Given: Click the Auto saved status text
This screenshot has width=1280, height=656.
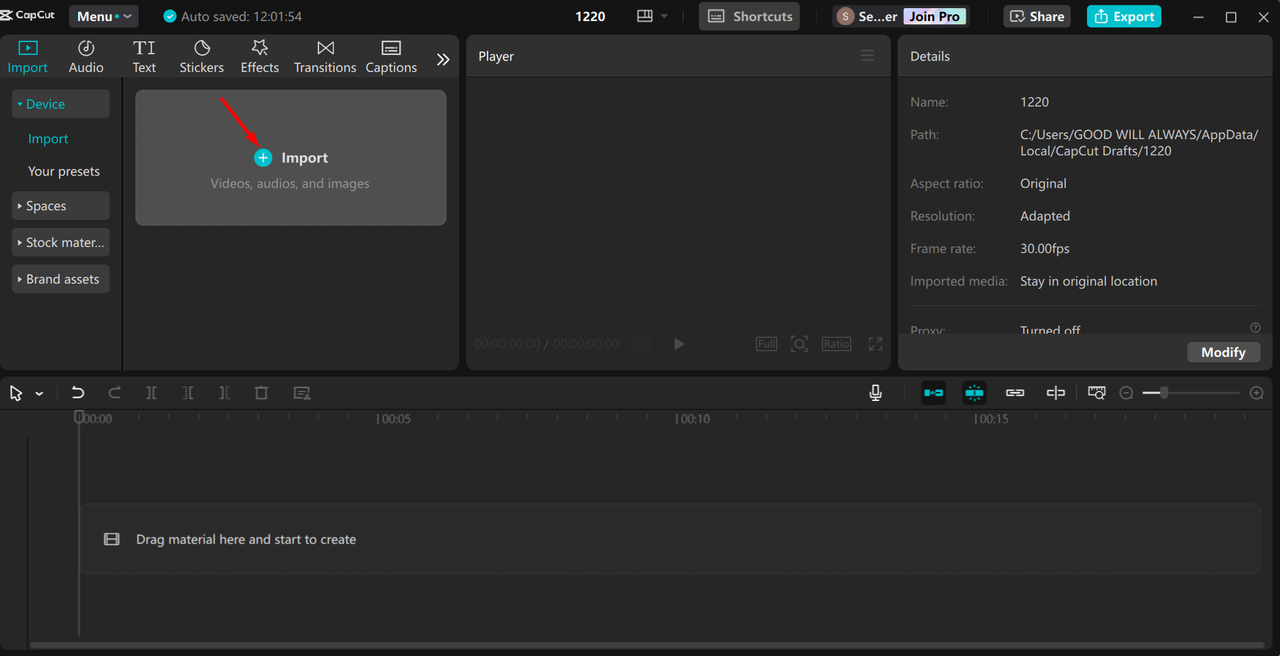Looking at the screenshot, I should pos(241,16).
